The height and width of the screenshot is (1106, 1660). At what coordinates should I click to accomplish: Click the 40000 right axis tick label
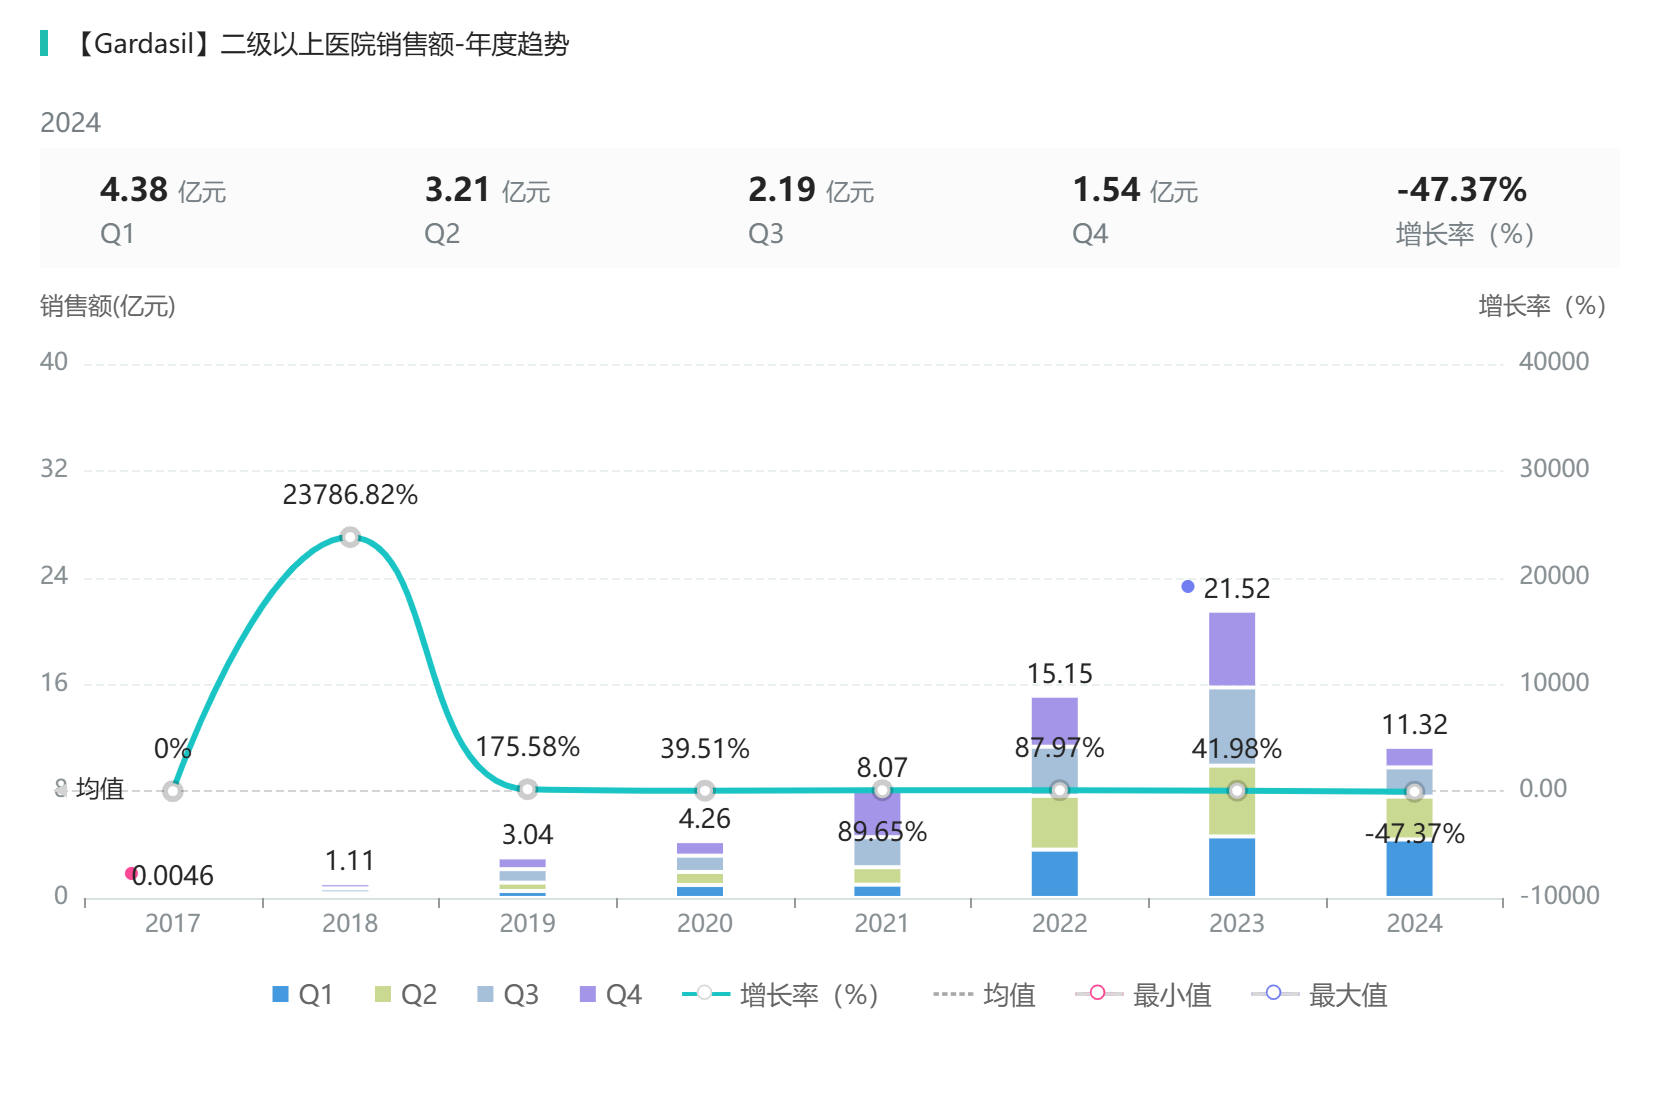(x=1554, y=362)
